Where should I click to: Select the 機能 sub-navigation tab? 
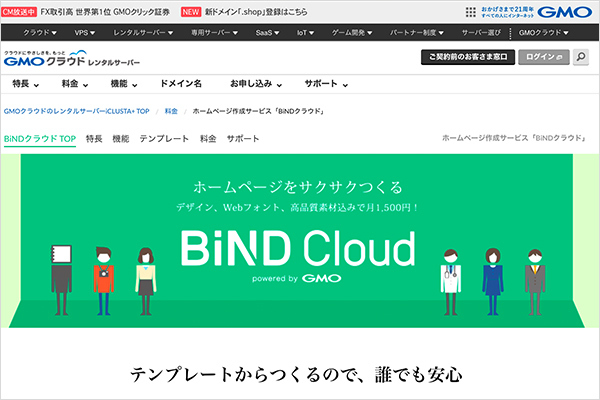(121, 139)
